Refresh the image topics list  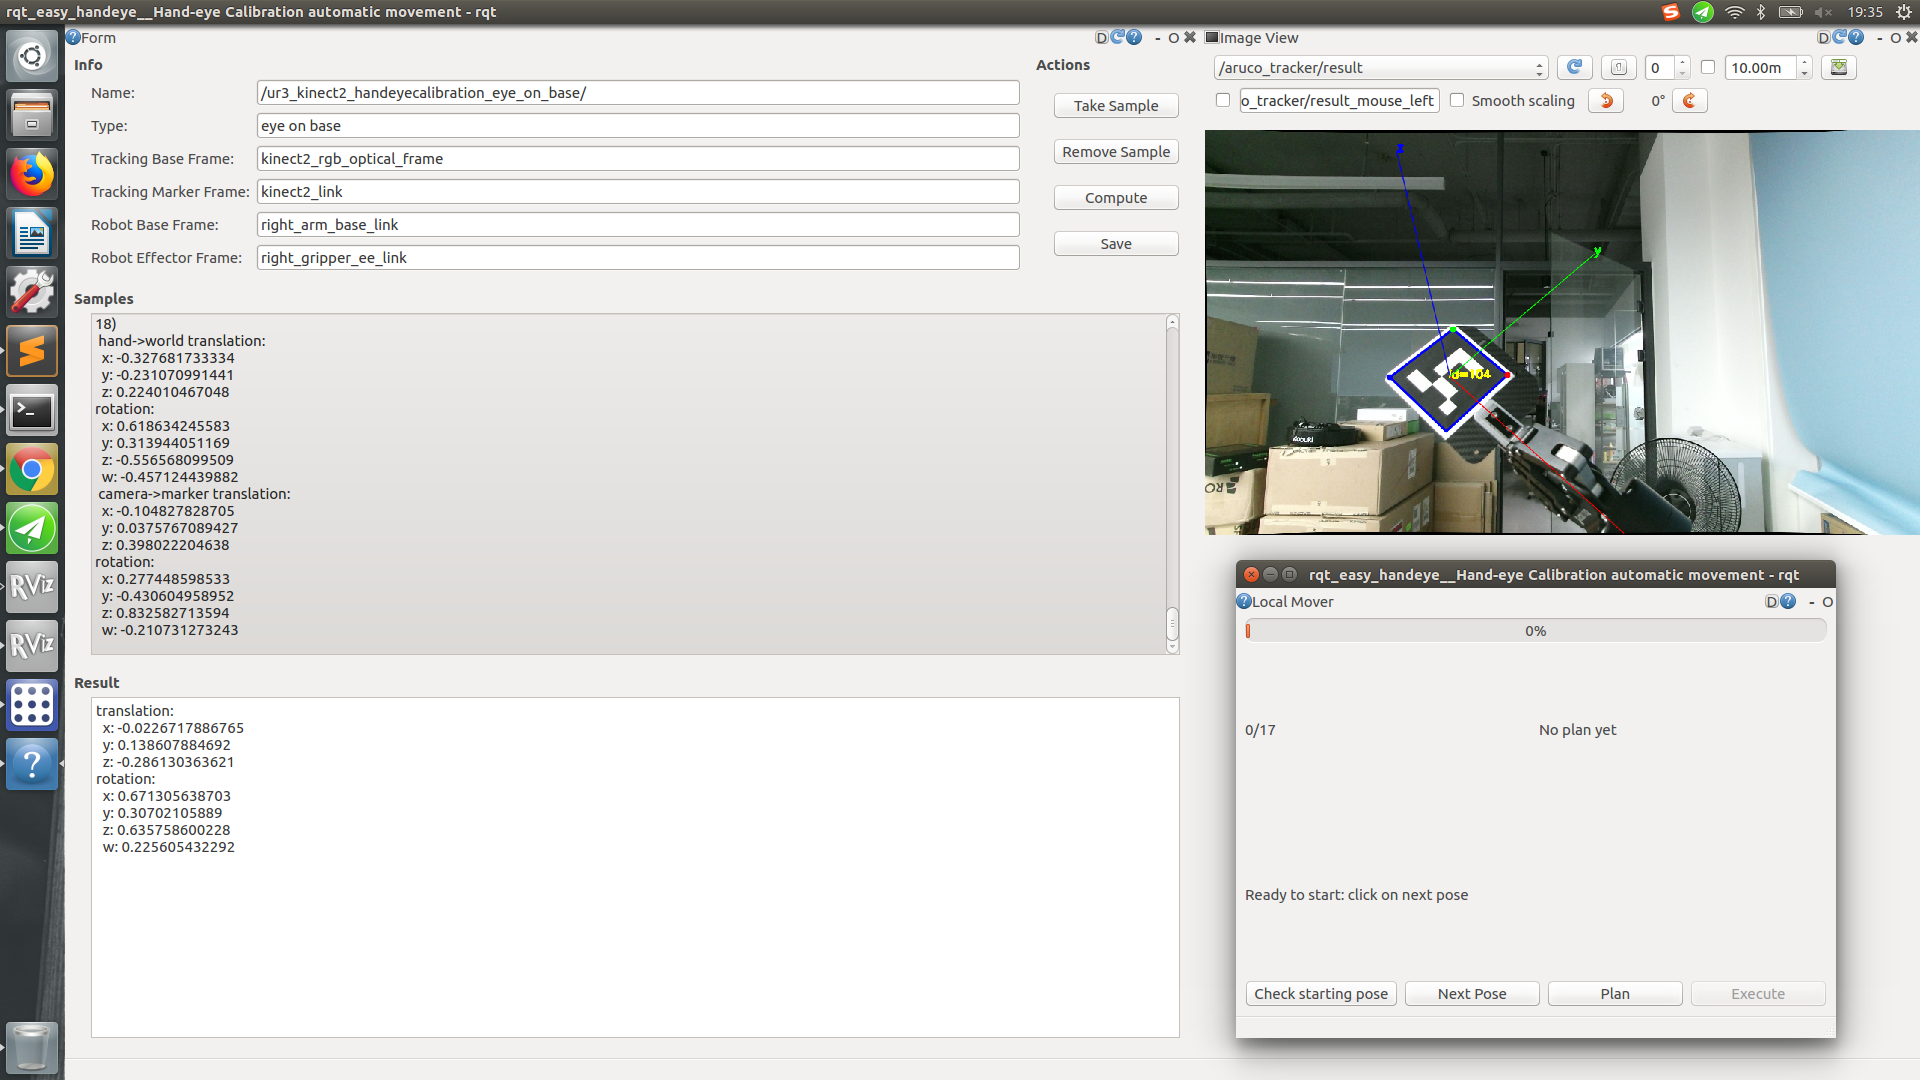coord(1574,67)
